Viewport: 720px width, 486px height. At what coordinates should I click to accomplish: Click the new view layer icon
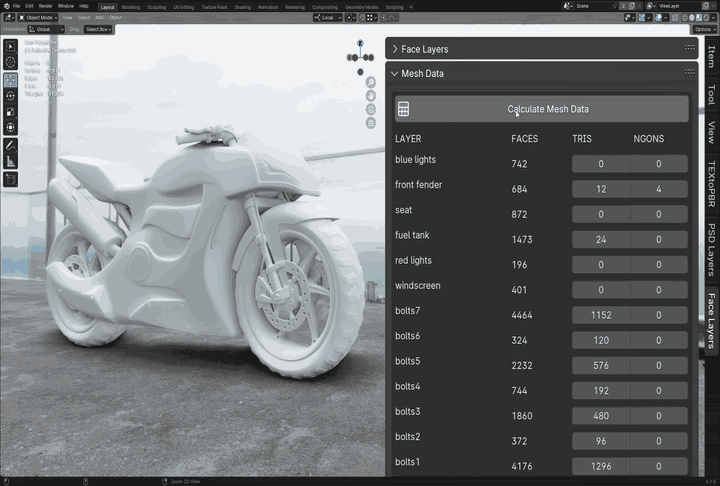[706, 6]
